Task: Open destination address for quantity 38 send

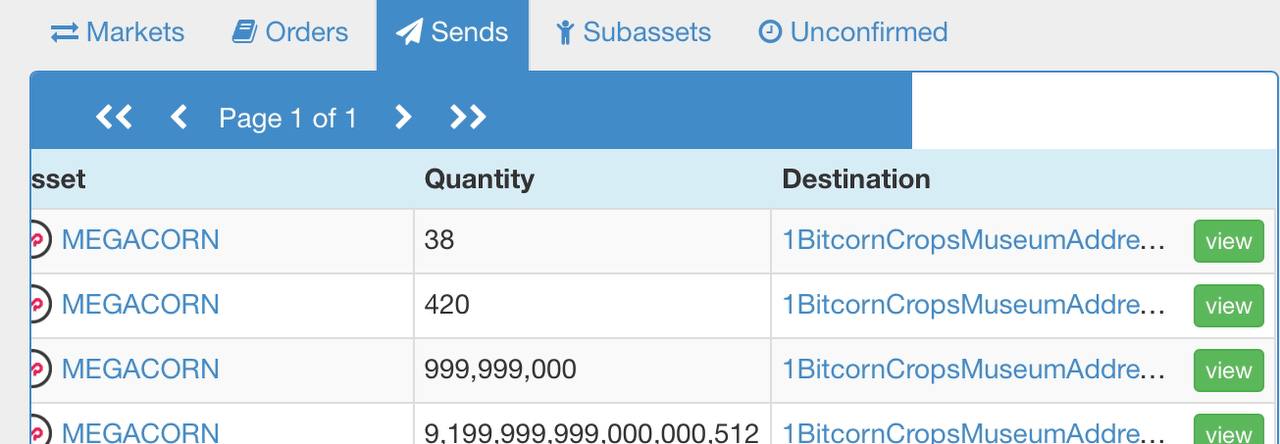Action: 974,240
